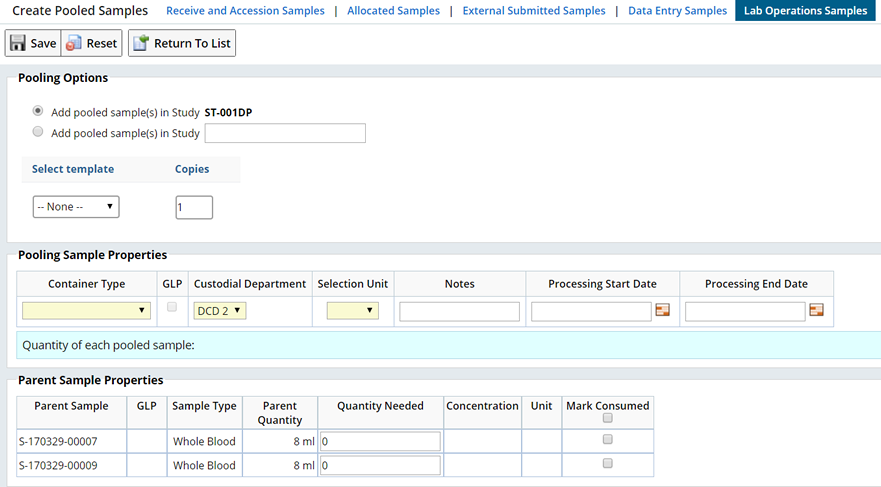Click Quantity Needed field for S-170329-00007
Image resolution: width=881 pixels, height=487 pixels.
tap(380, 442)
